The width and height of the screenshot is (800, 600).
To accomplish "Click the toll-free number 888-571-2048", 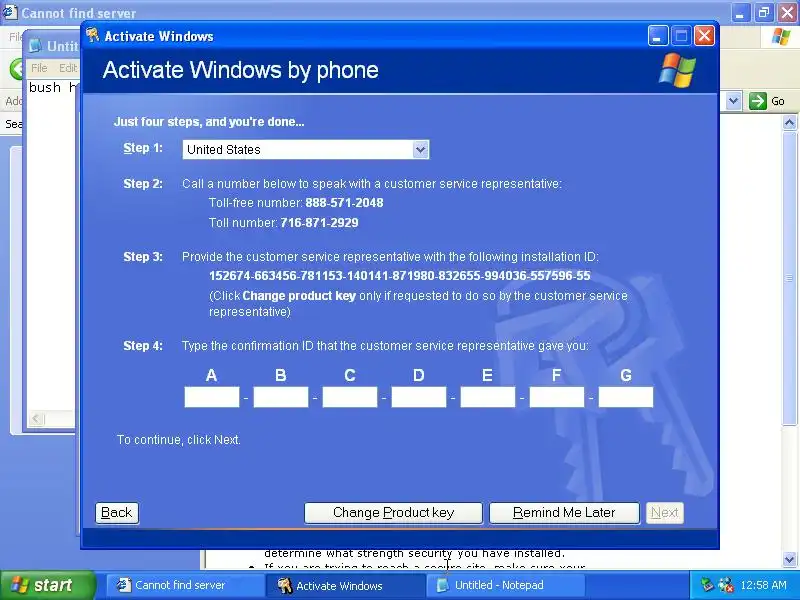I will [344, 203].
